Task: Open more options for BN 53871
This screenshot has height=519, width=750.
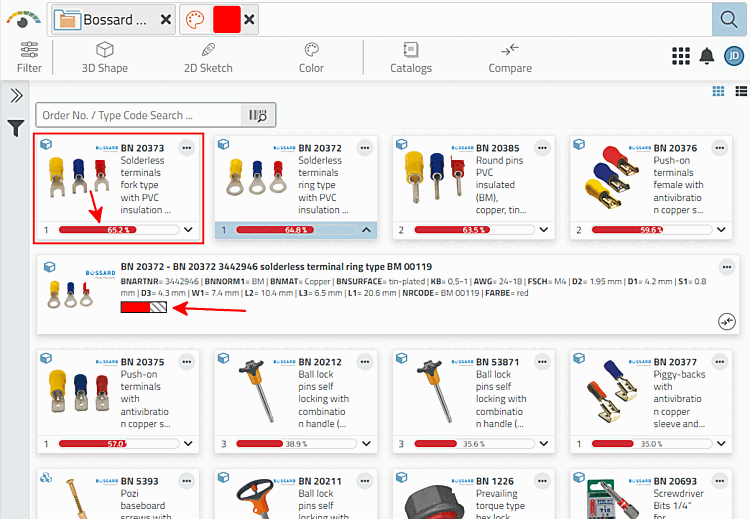Action: tap(542, 362)
